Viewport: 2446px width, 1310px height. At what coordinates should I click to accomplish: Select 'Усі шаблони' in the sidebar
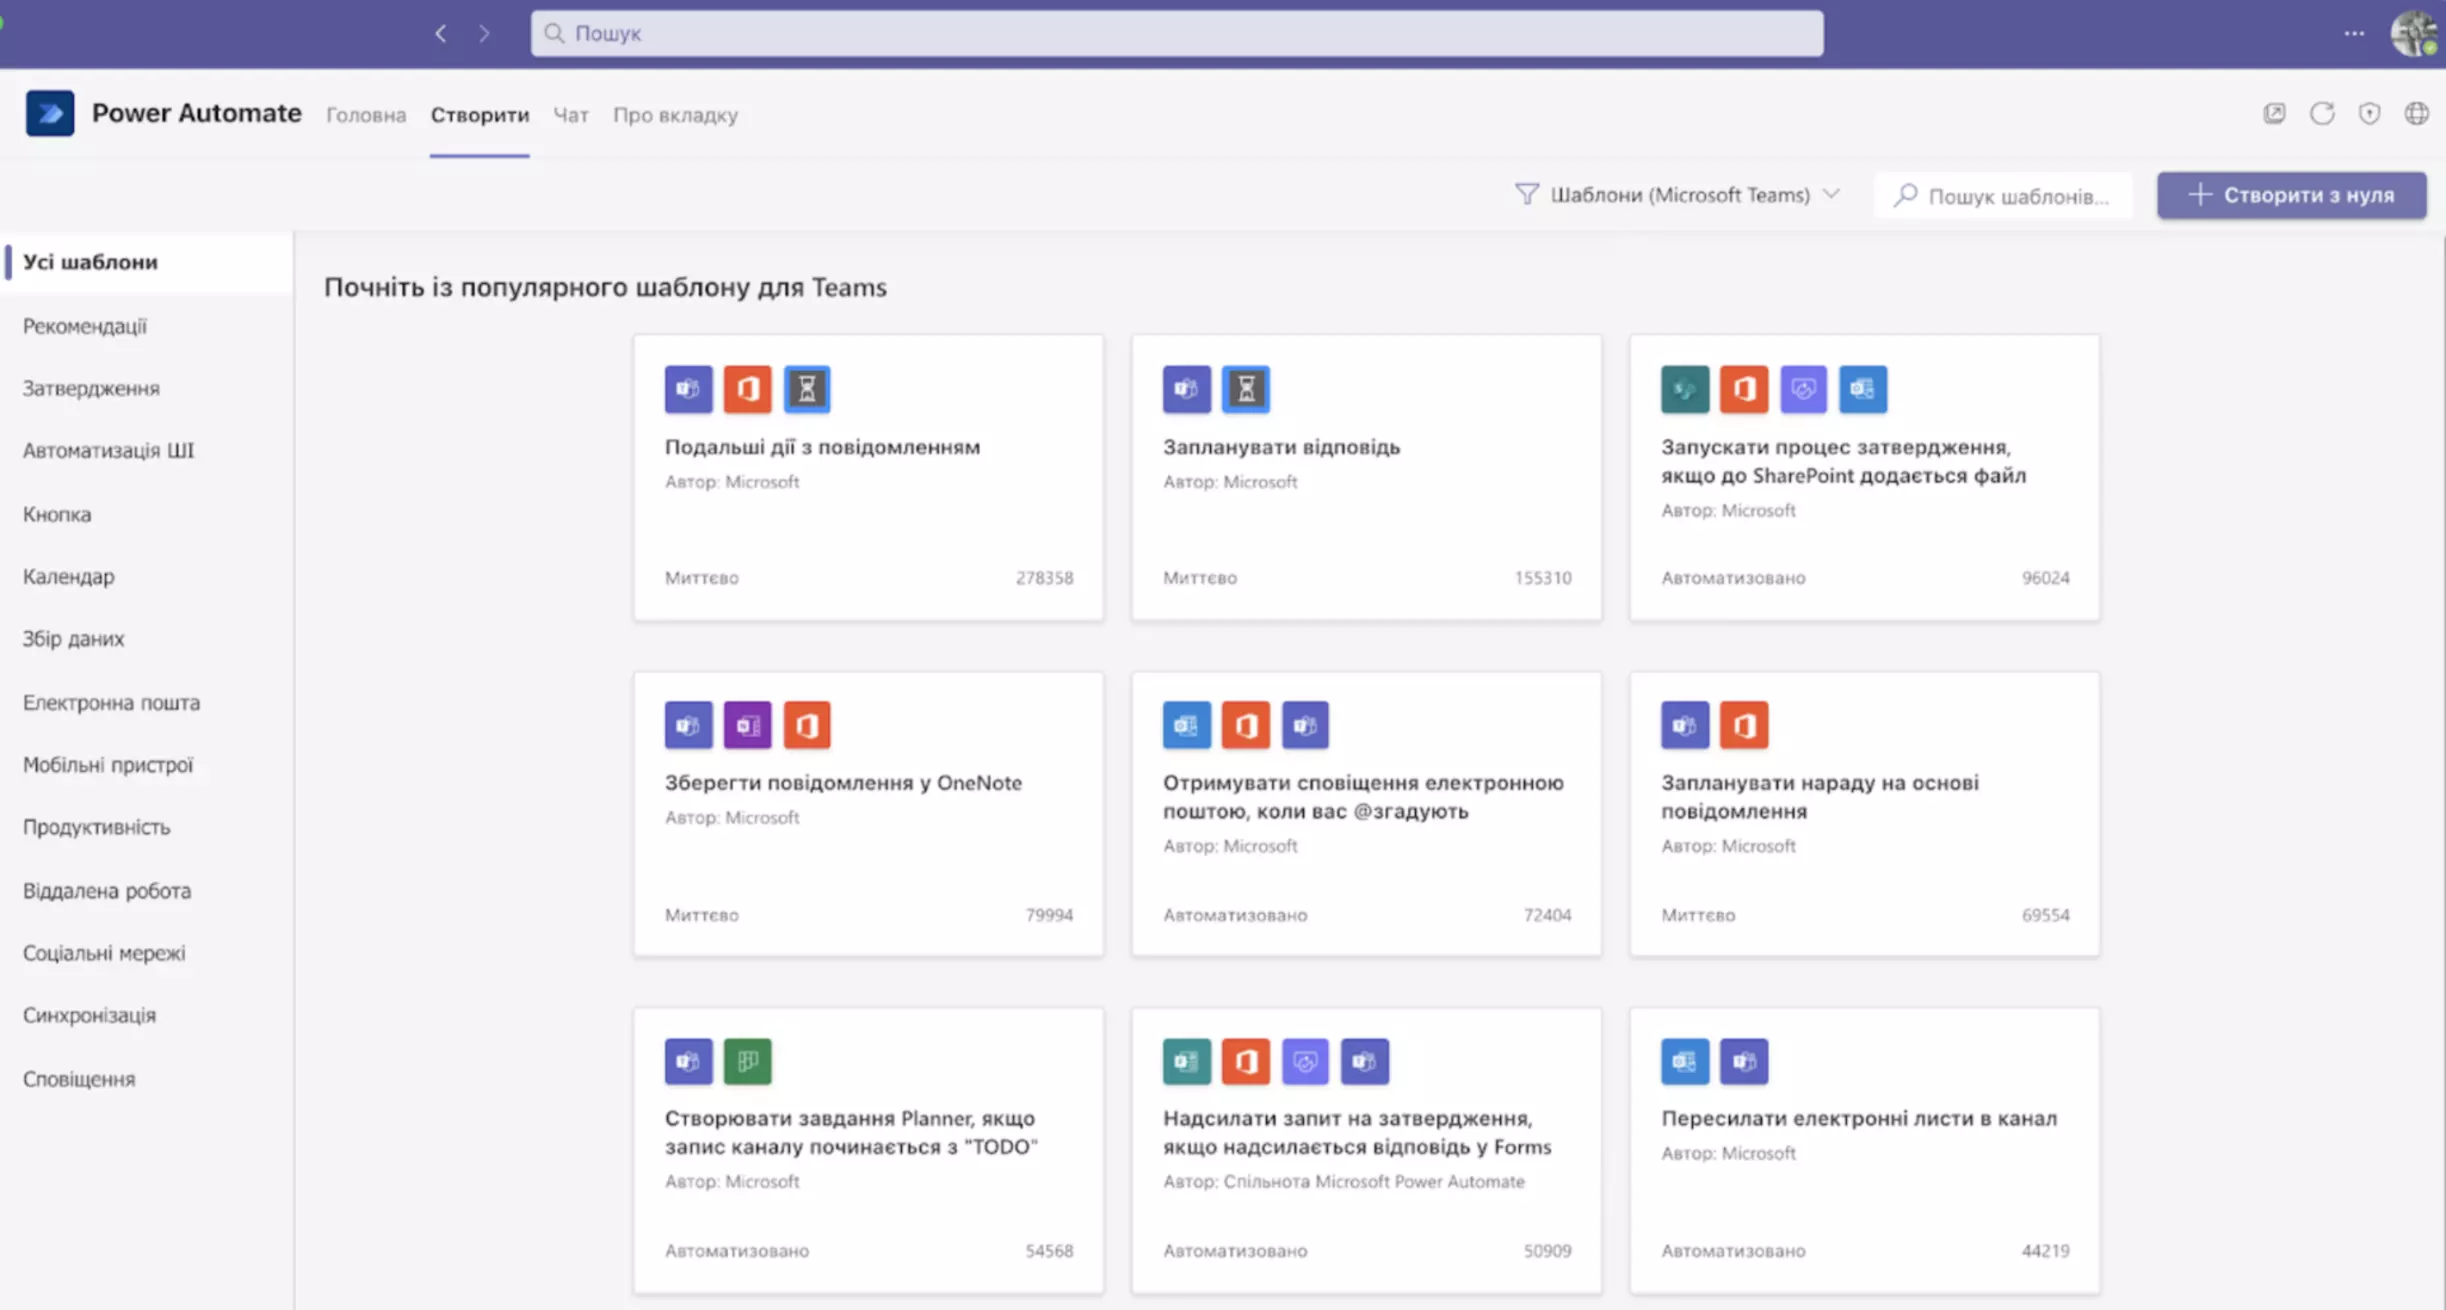click(x=148, y=262)
